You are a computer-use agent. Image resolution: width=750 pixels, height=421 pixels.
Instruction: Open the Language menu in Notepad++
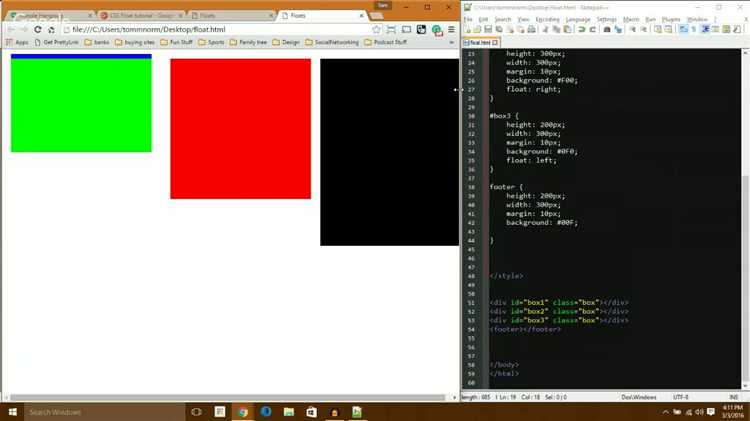(578, 19)
